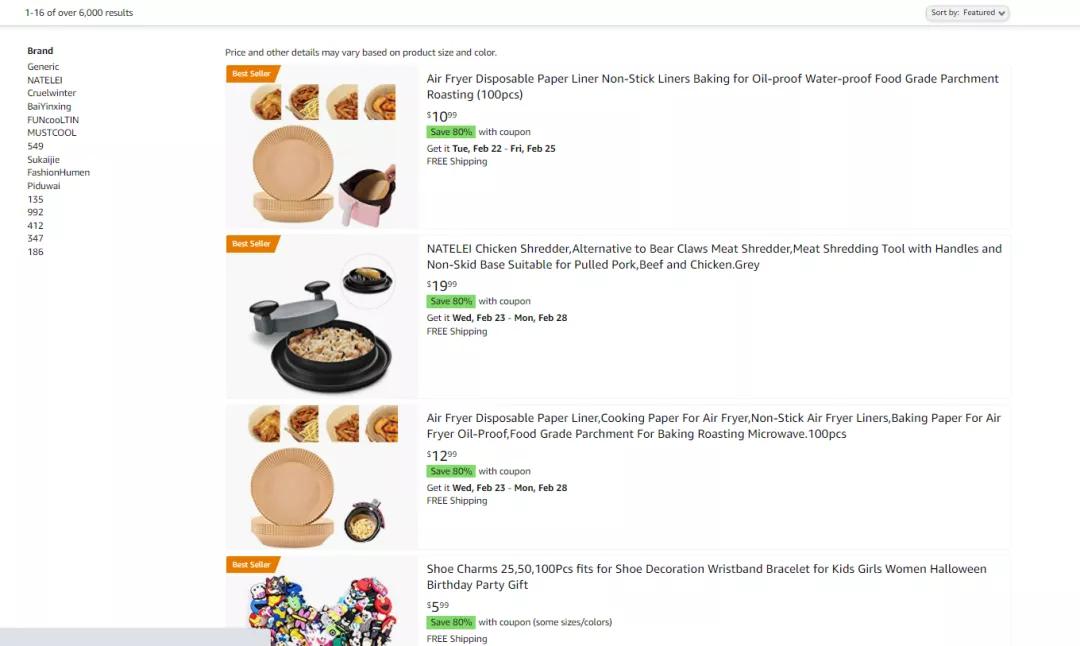
Task: Filter results by FUNcooLTIN brand
Action: pyautogui.click(x=53, y=120)
